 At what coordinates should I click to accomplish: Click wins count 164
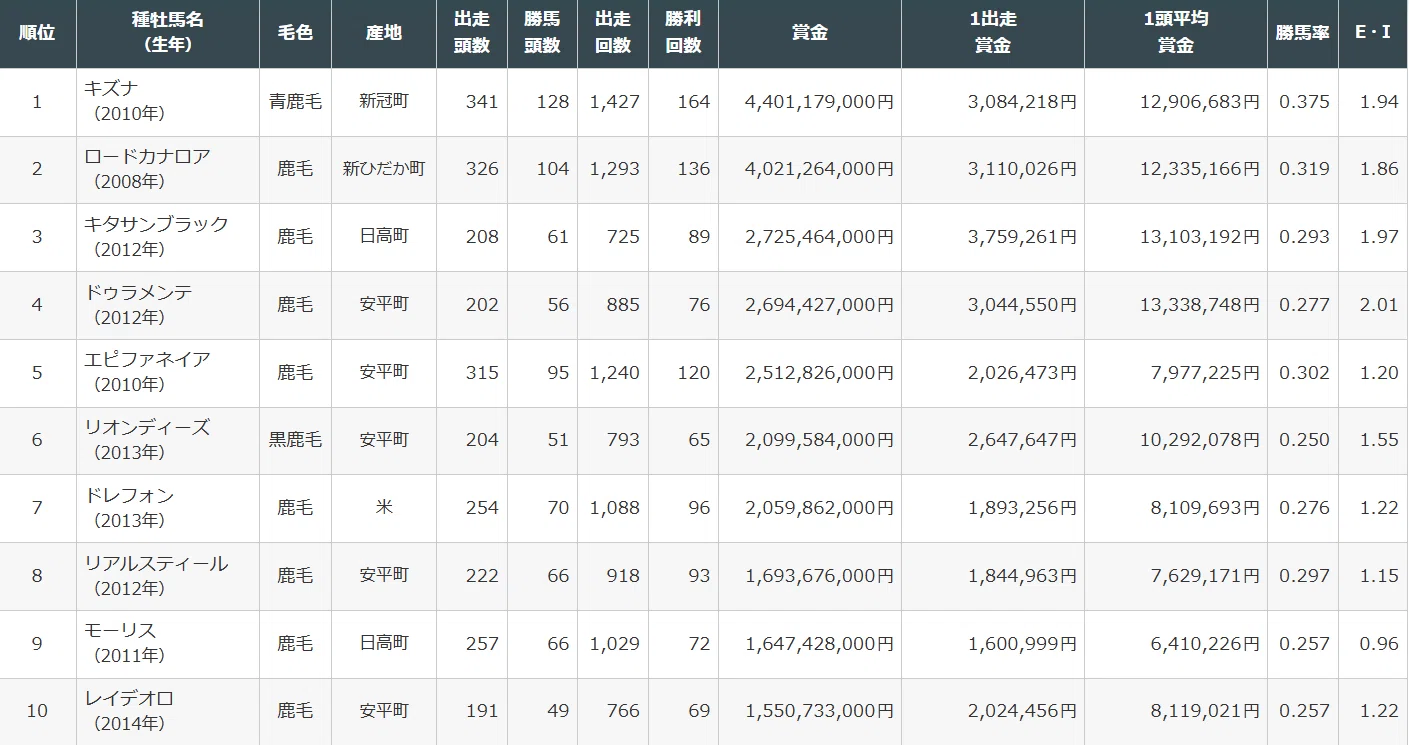click(693, 102)
